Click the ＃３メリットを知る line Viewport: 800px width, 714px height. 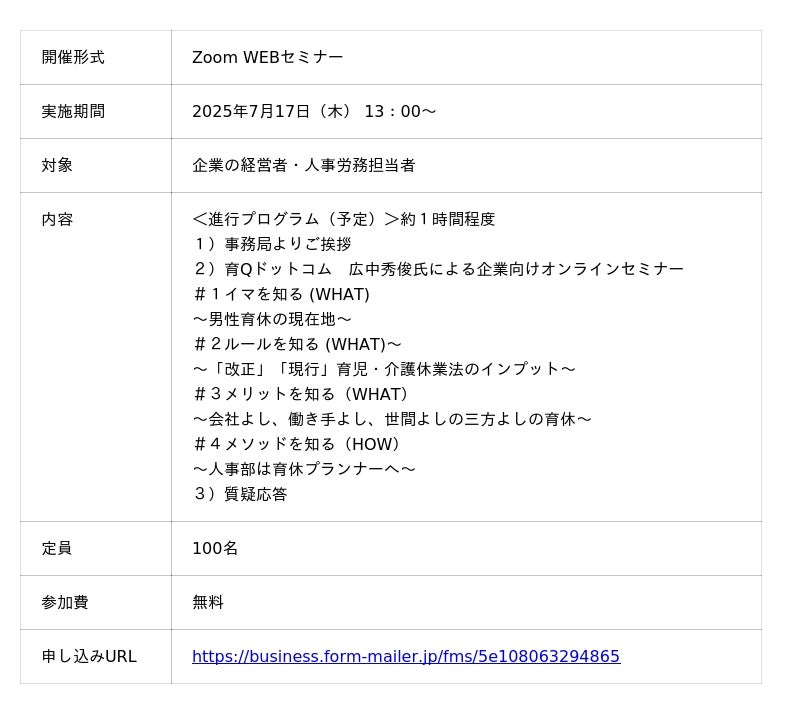point(301,395)
